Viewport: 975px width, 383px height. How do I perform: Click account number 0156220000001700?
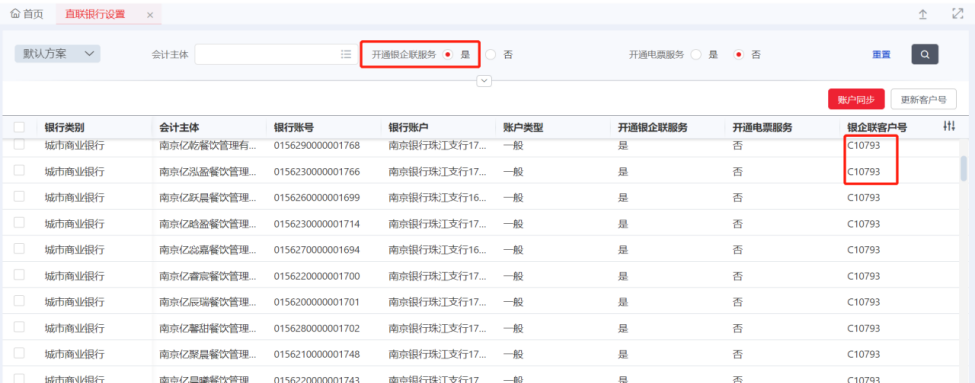[x=317, y=276]
